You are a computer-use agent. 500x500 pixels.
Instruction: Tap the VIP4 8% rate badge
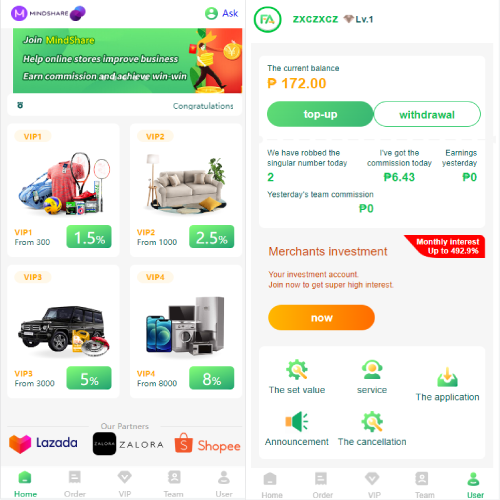point(212,378)
